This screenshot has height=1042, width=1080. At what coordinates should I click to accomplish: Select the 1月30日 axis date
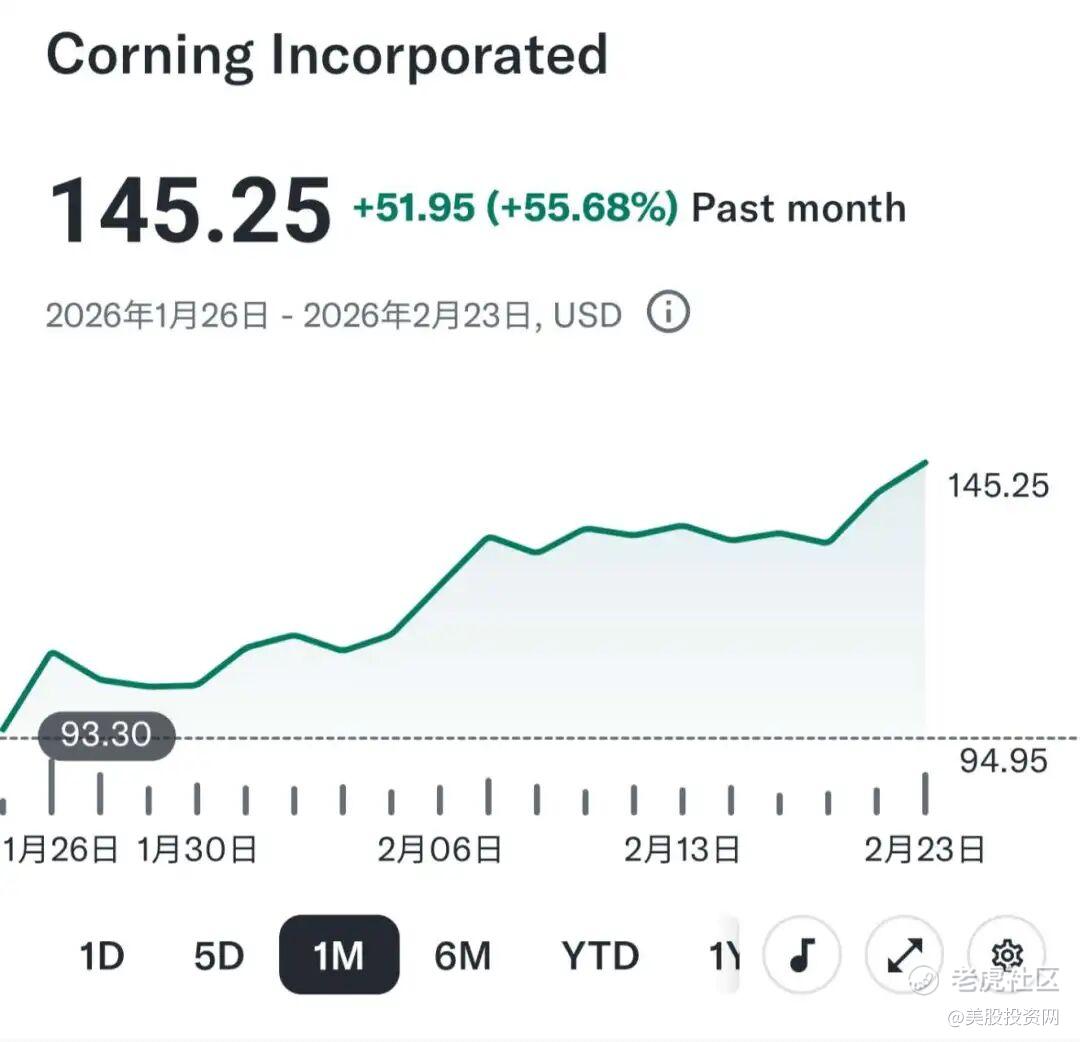(197, 850)
